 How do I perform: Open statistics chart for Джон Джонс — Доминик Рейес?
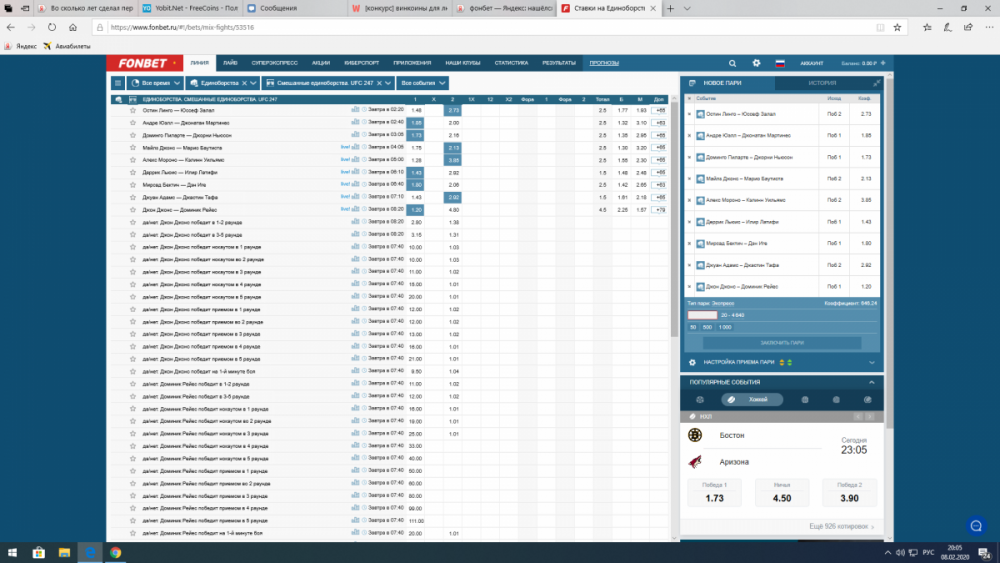355,209
